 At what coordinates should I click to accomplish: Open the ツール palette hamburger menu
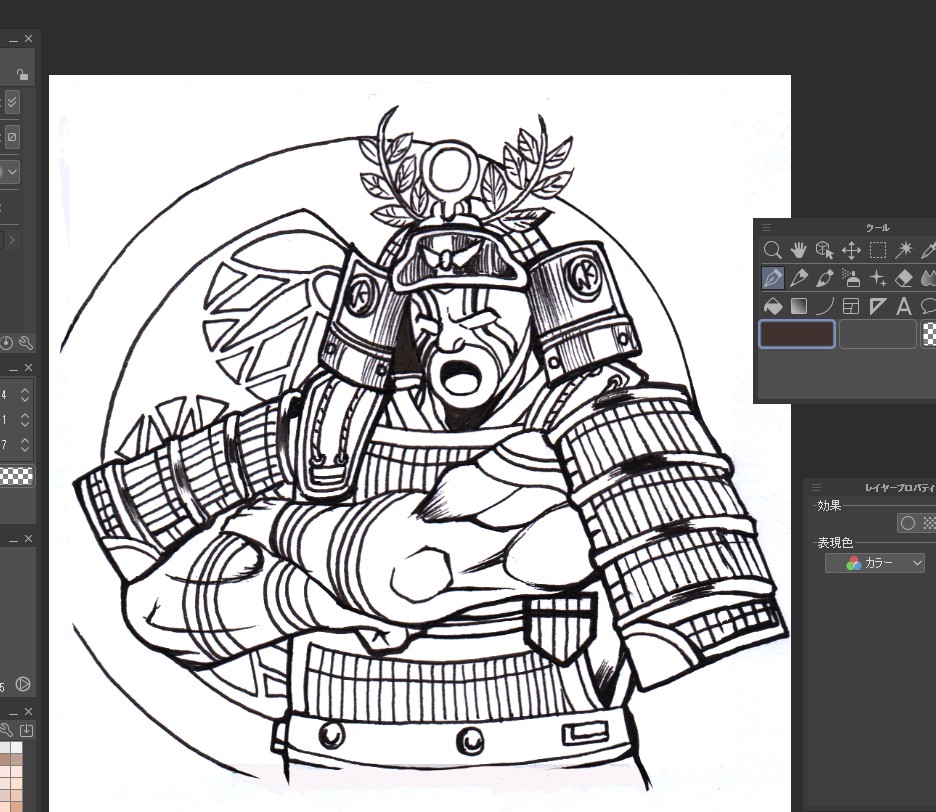point(766,227)
